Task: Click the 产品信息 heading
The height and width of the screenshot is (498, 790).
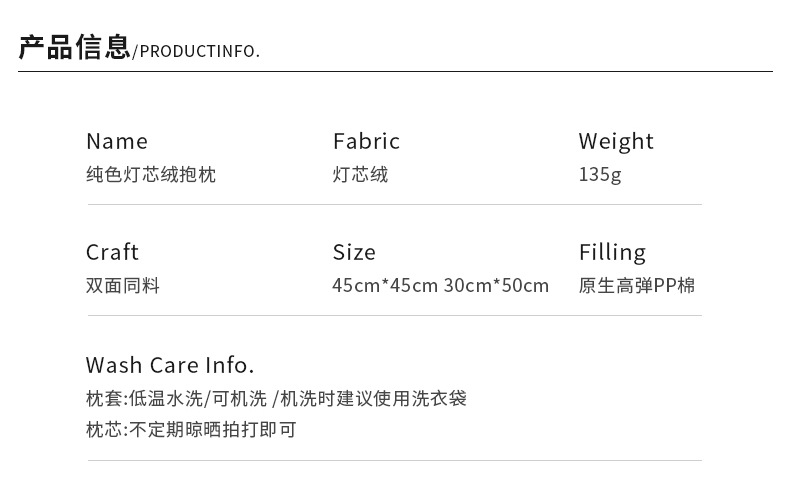Action: coord(75,48)
